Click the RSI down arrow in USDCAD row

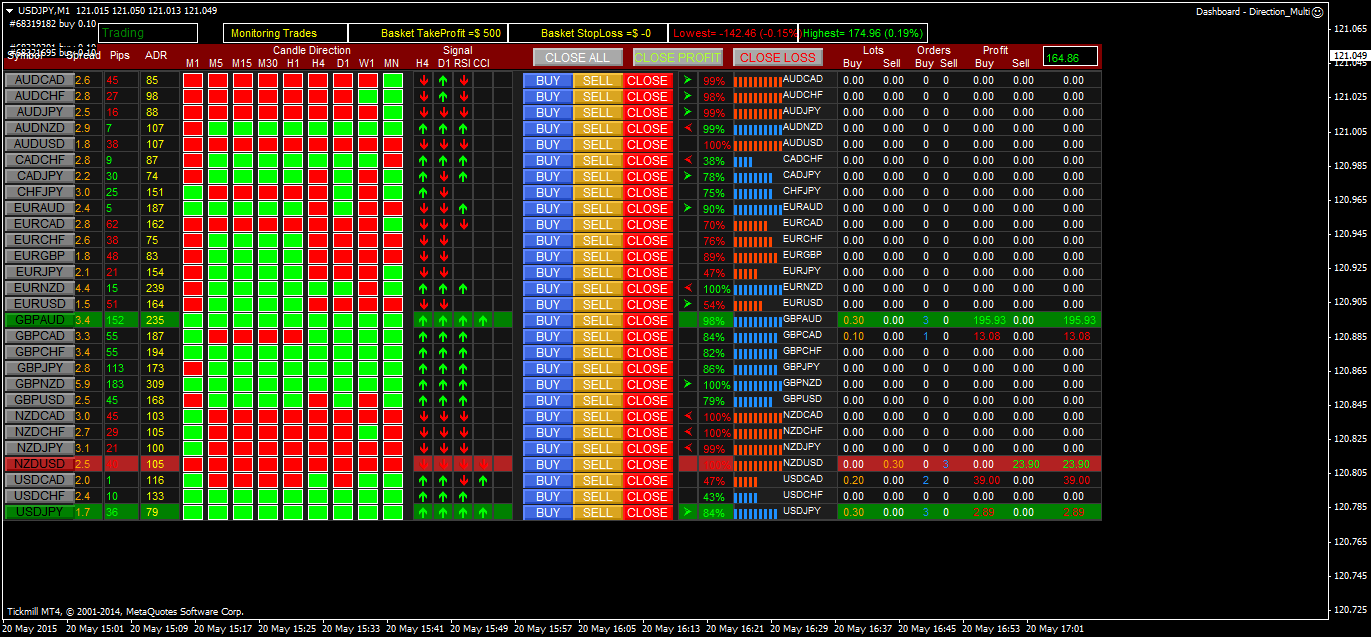point(462,481)
